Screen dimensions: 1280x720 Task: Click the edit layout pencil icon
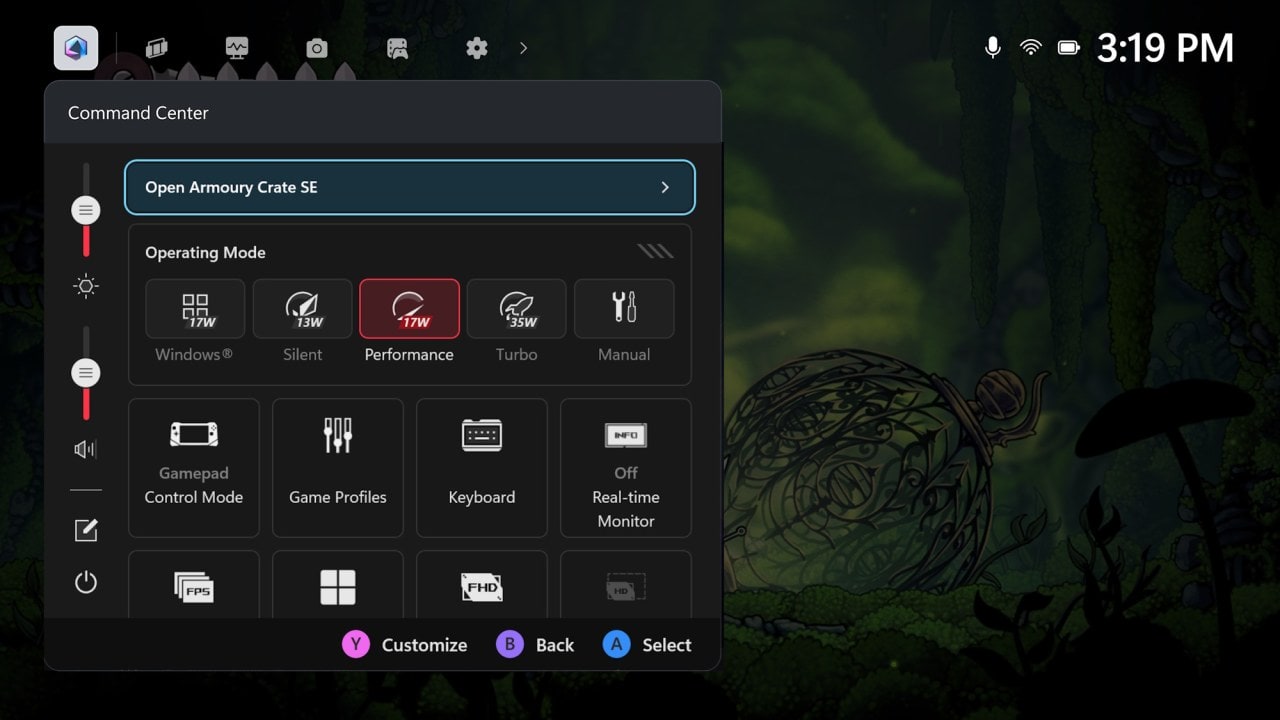[86, 531]
